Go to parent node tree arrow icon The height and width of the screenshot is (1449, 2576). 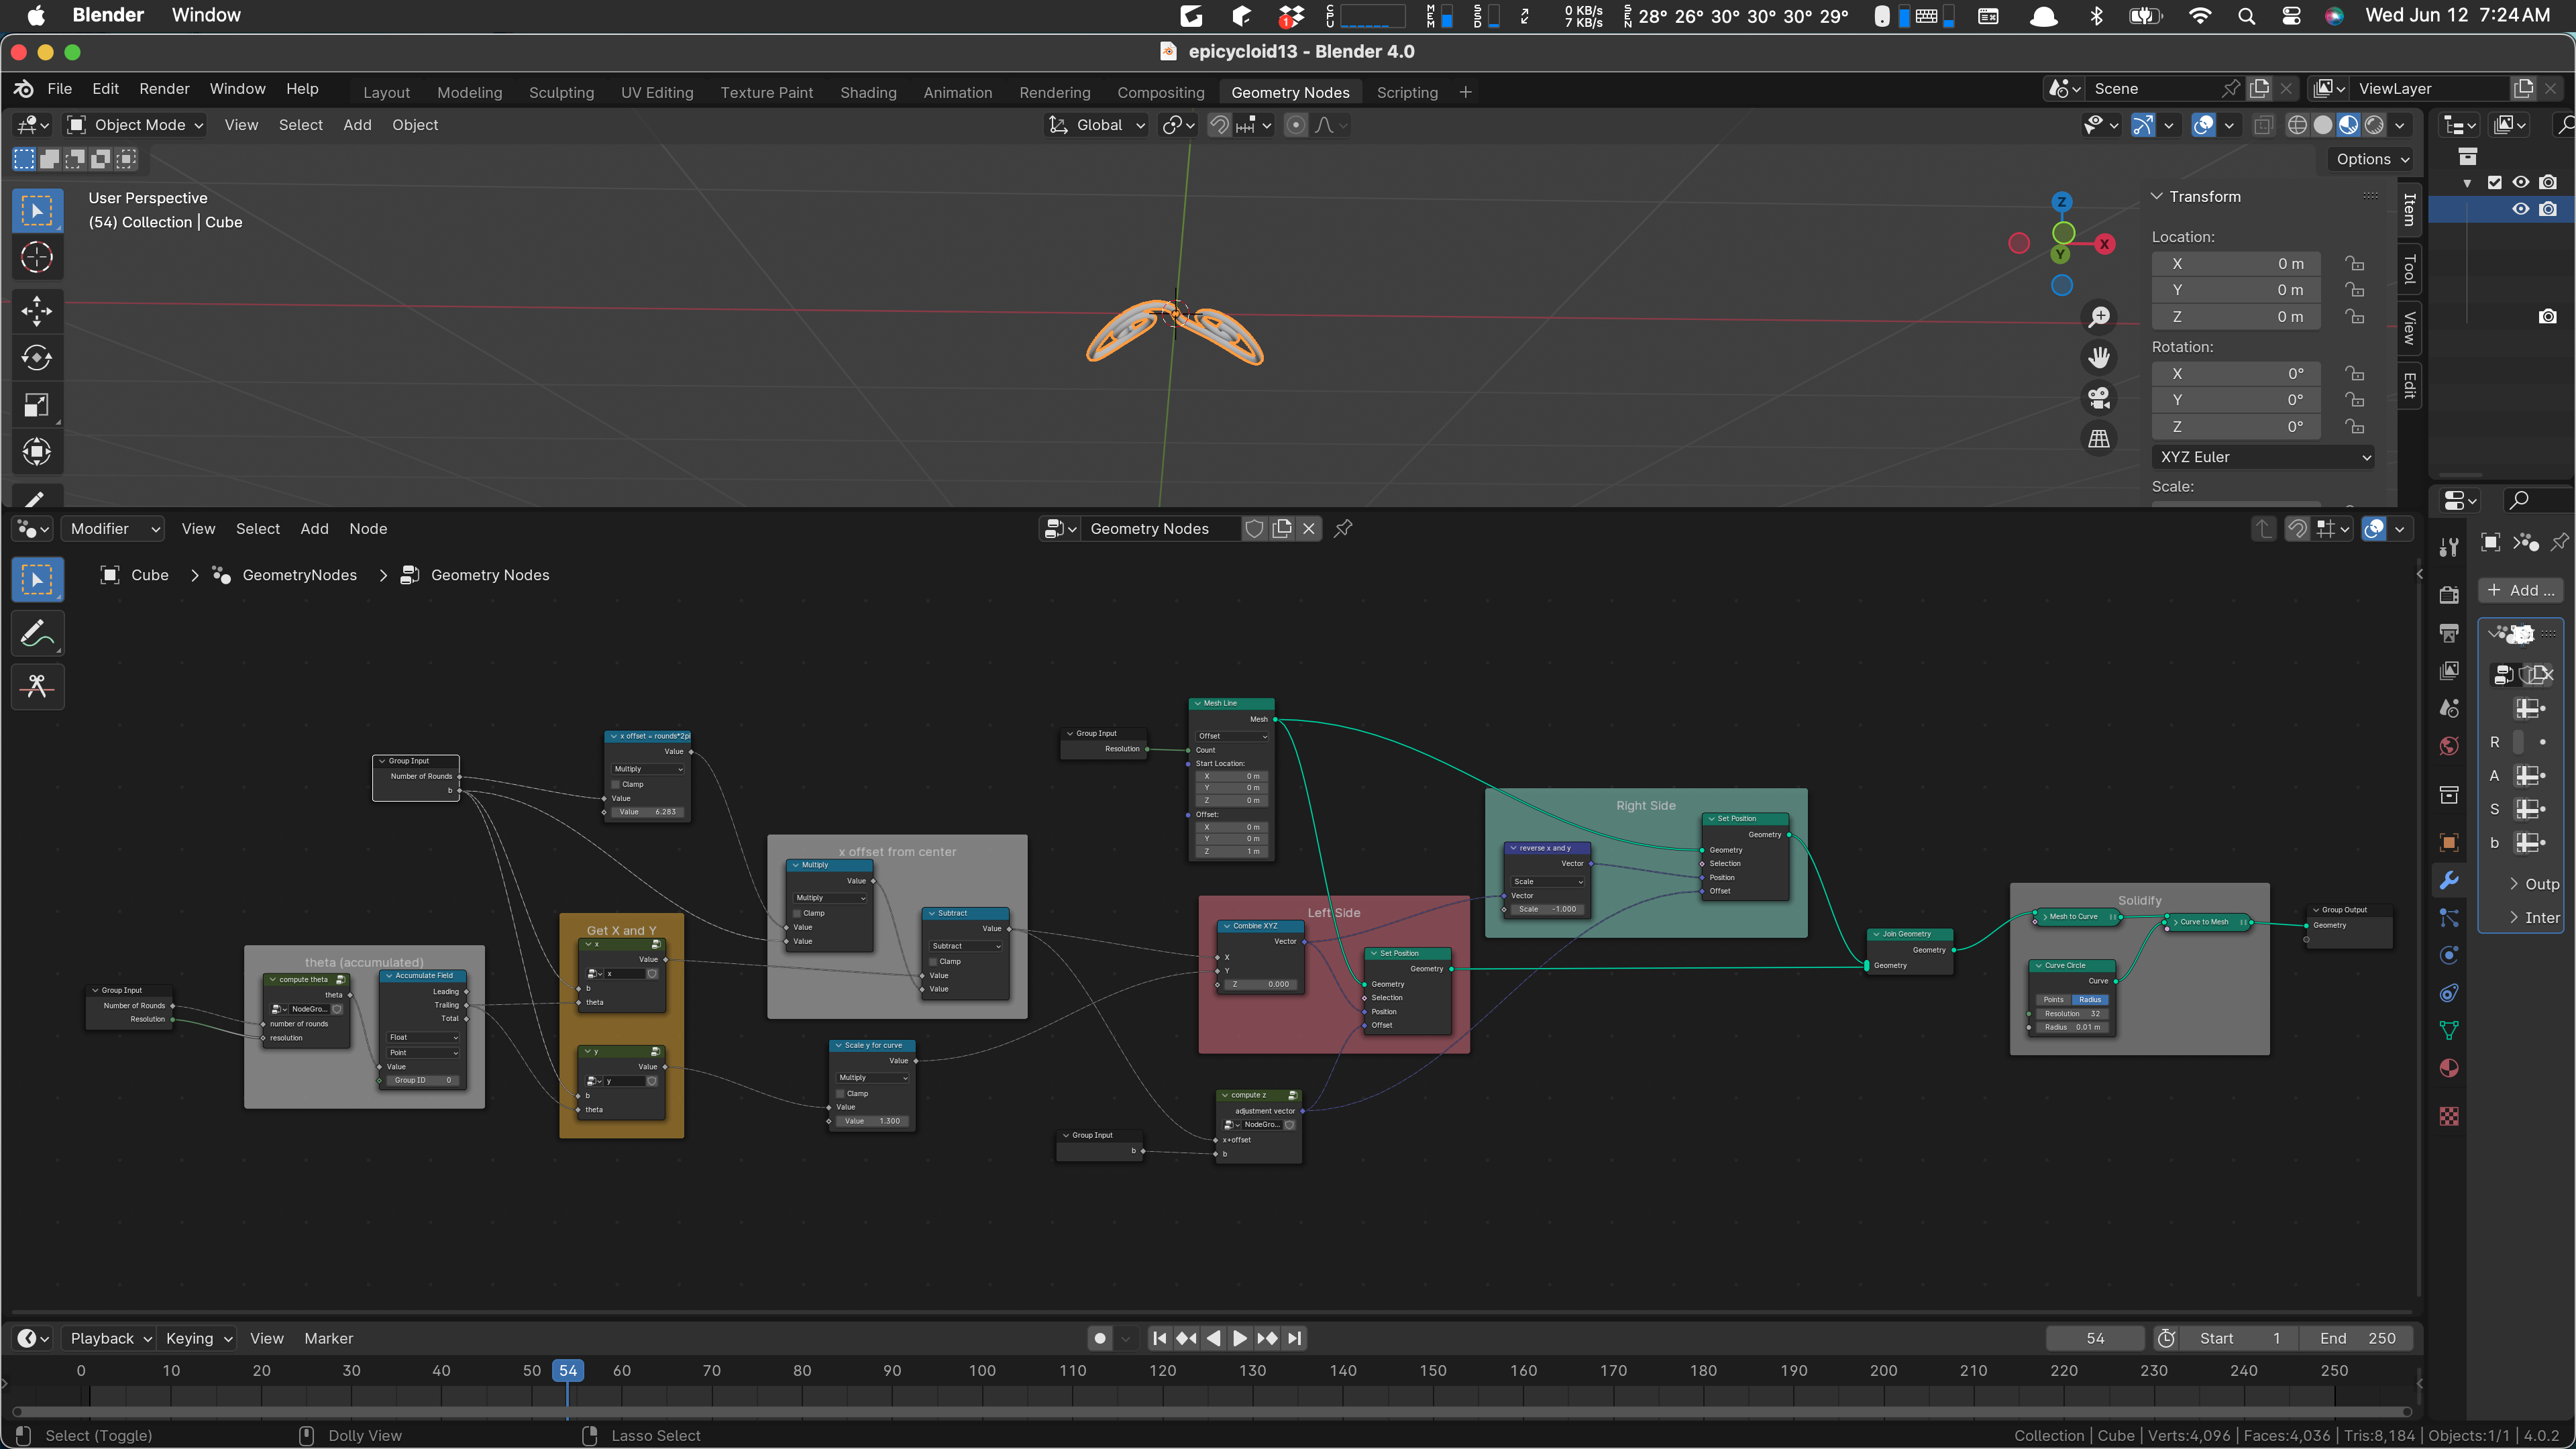pyautogui.click(x=2264, y=529)
